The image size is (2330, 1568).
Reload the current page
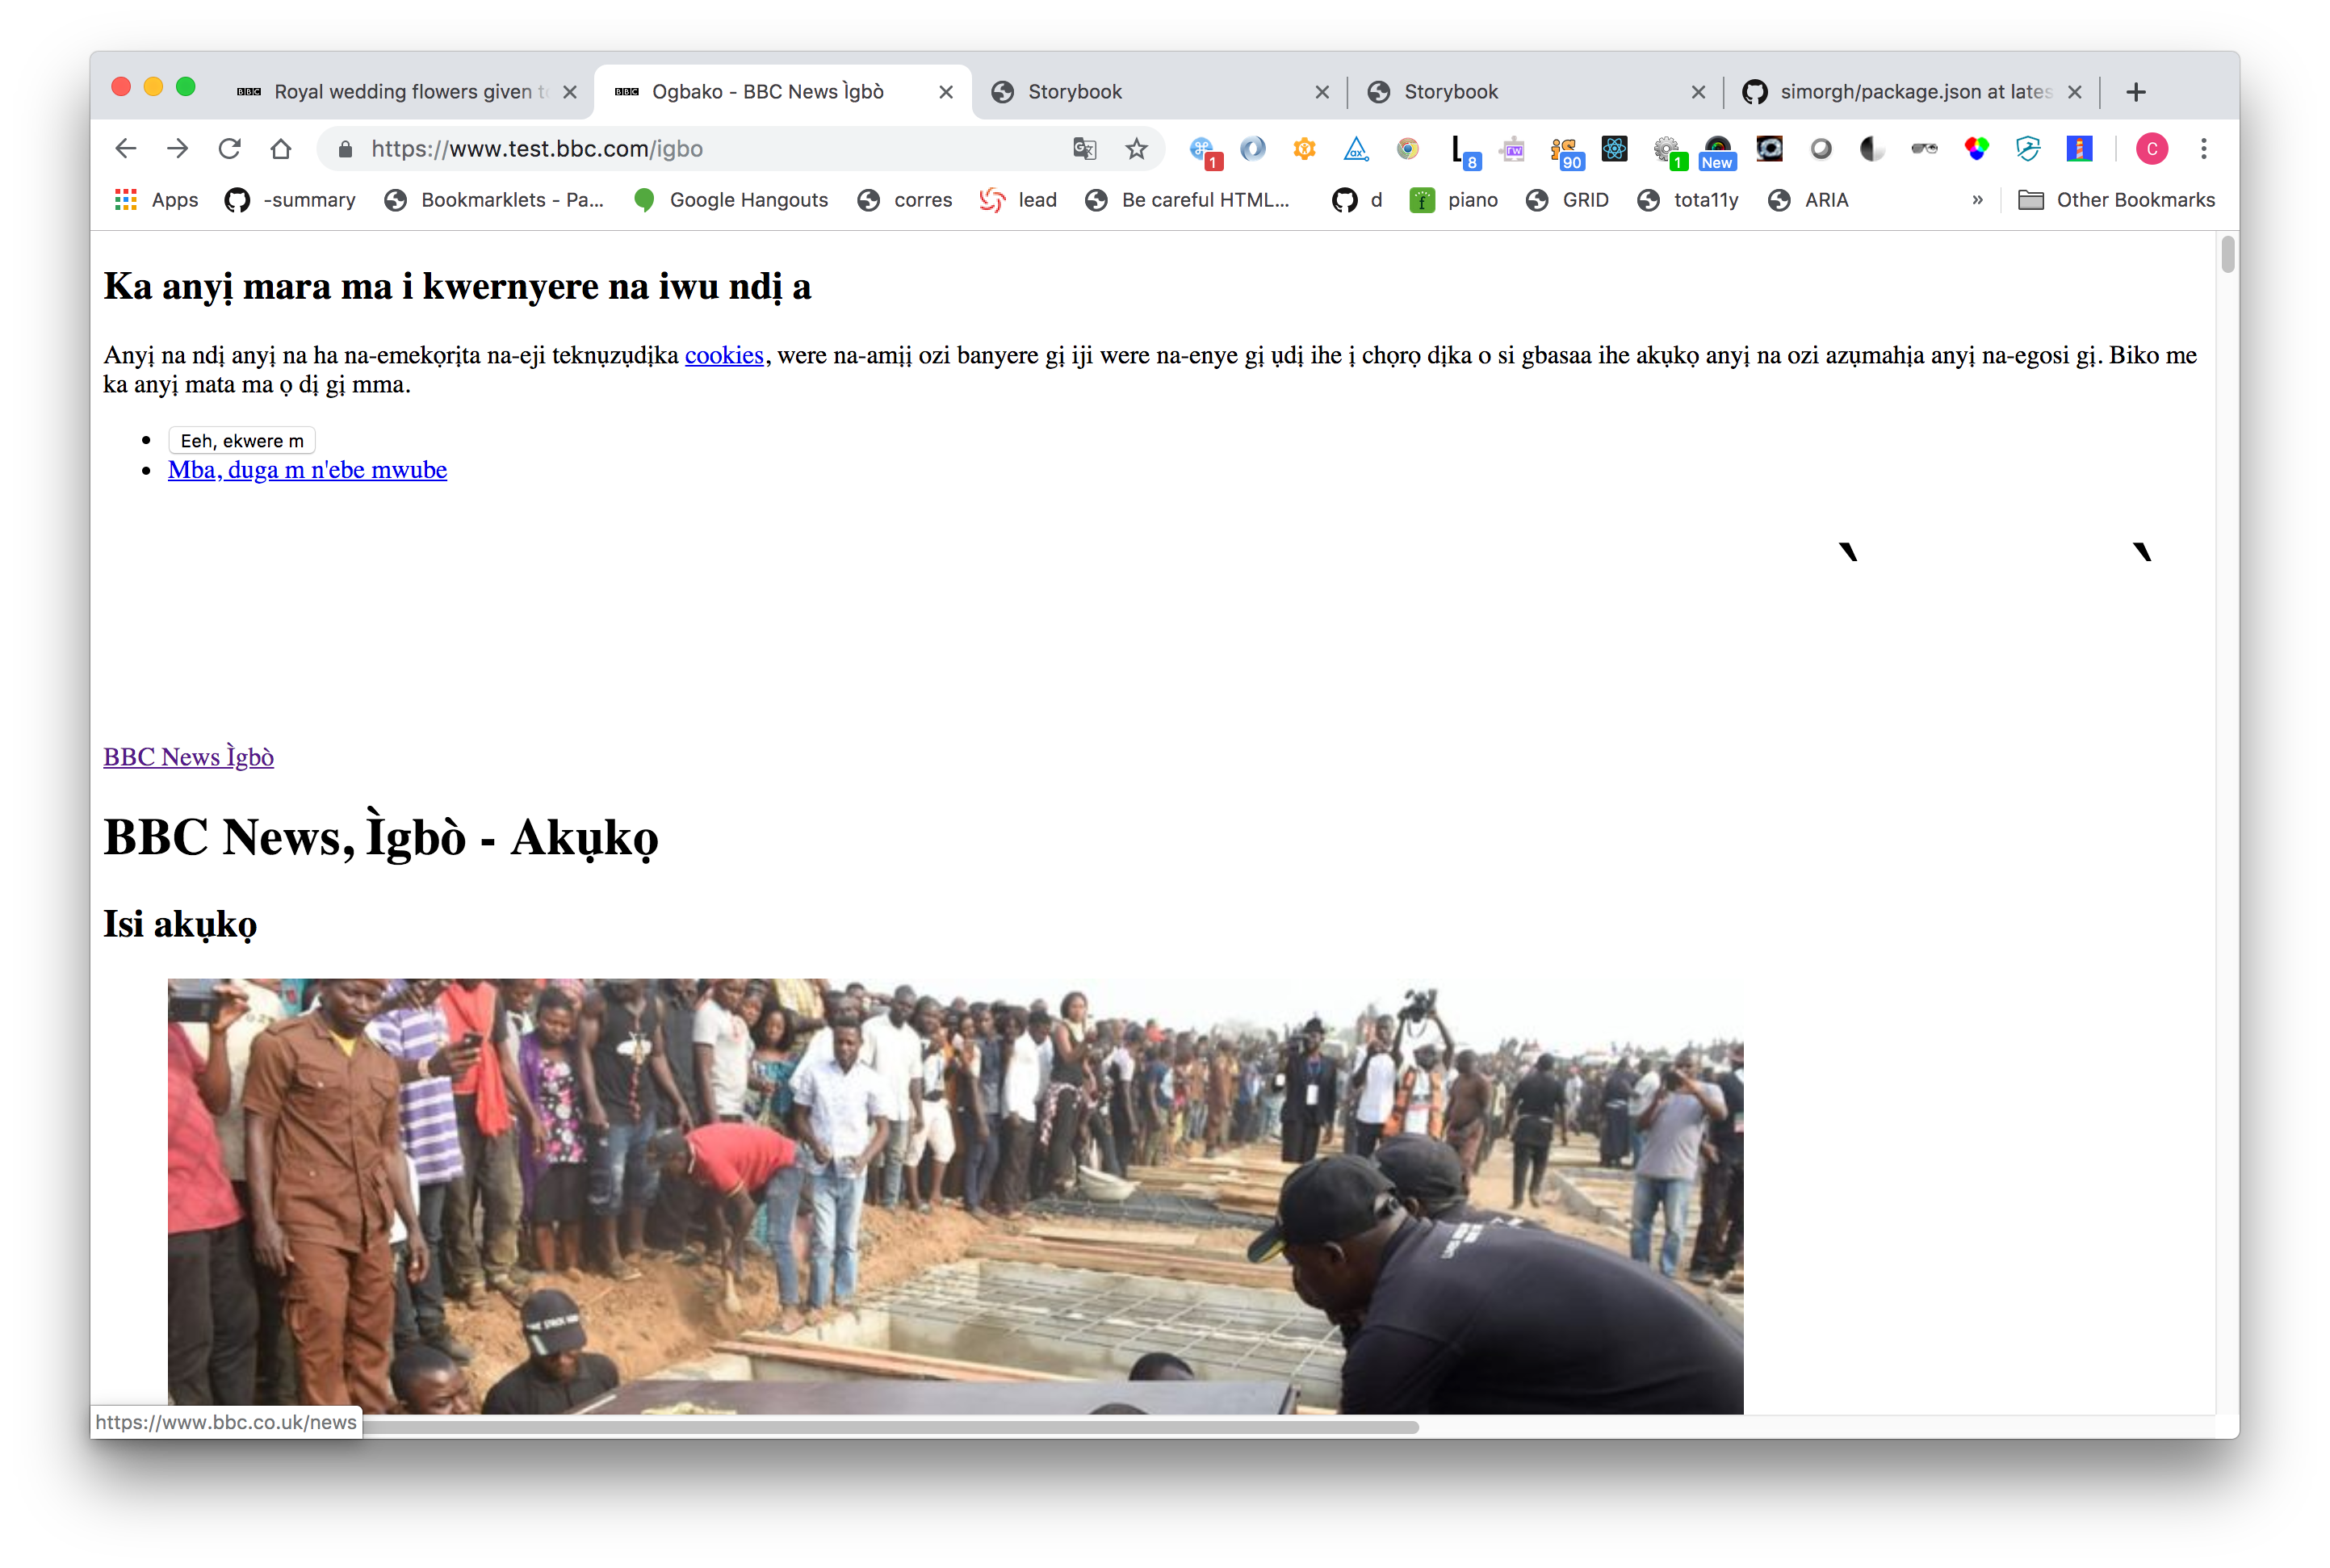229,149
